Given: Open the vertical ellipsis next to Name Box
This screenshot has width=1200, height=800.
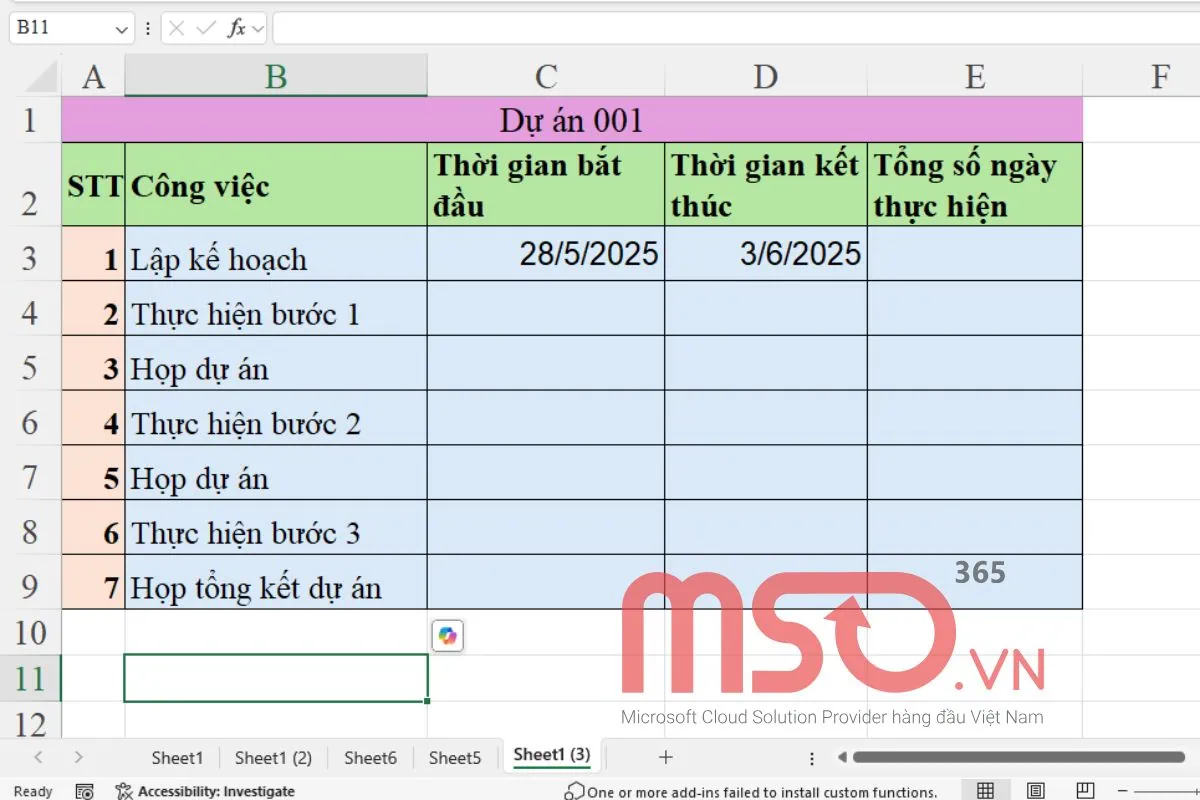Looking at the screenshot, I should (x=147, y=27).
